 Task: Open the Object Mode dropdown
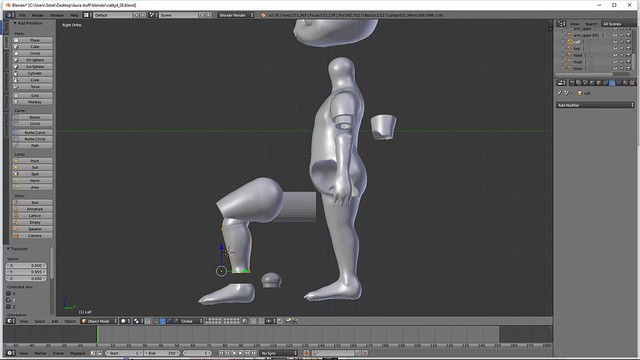click(99, 321)
